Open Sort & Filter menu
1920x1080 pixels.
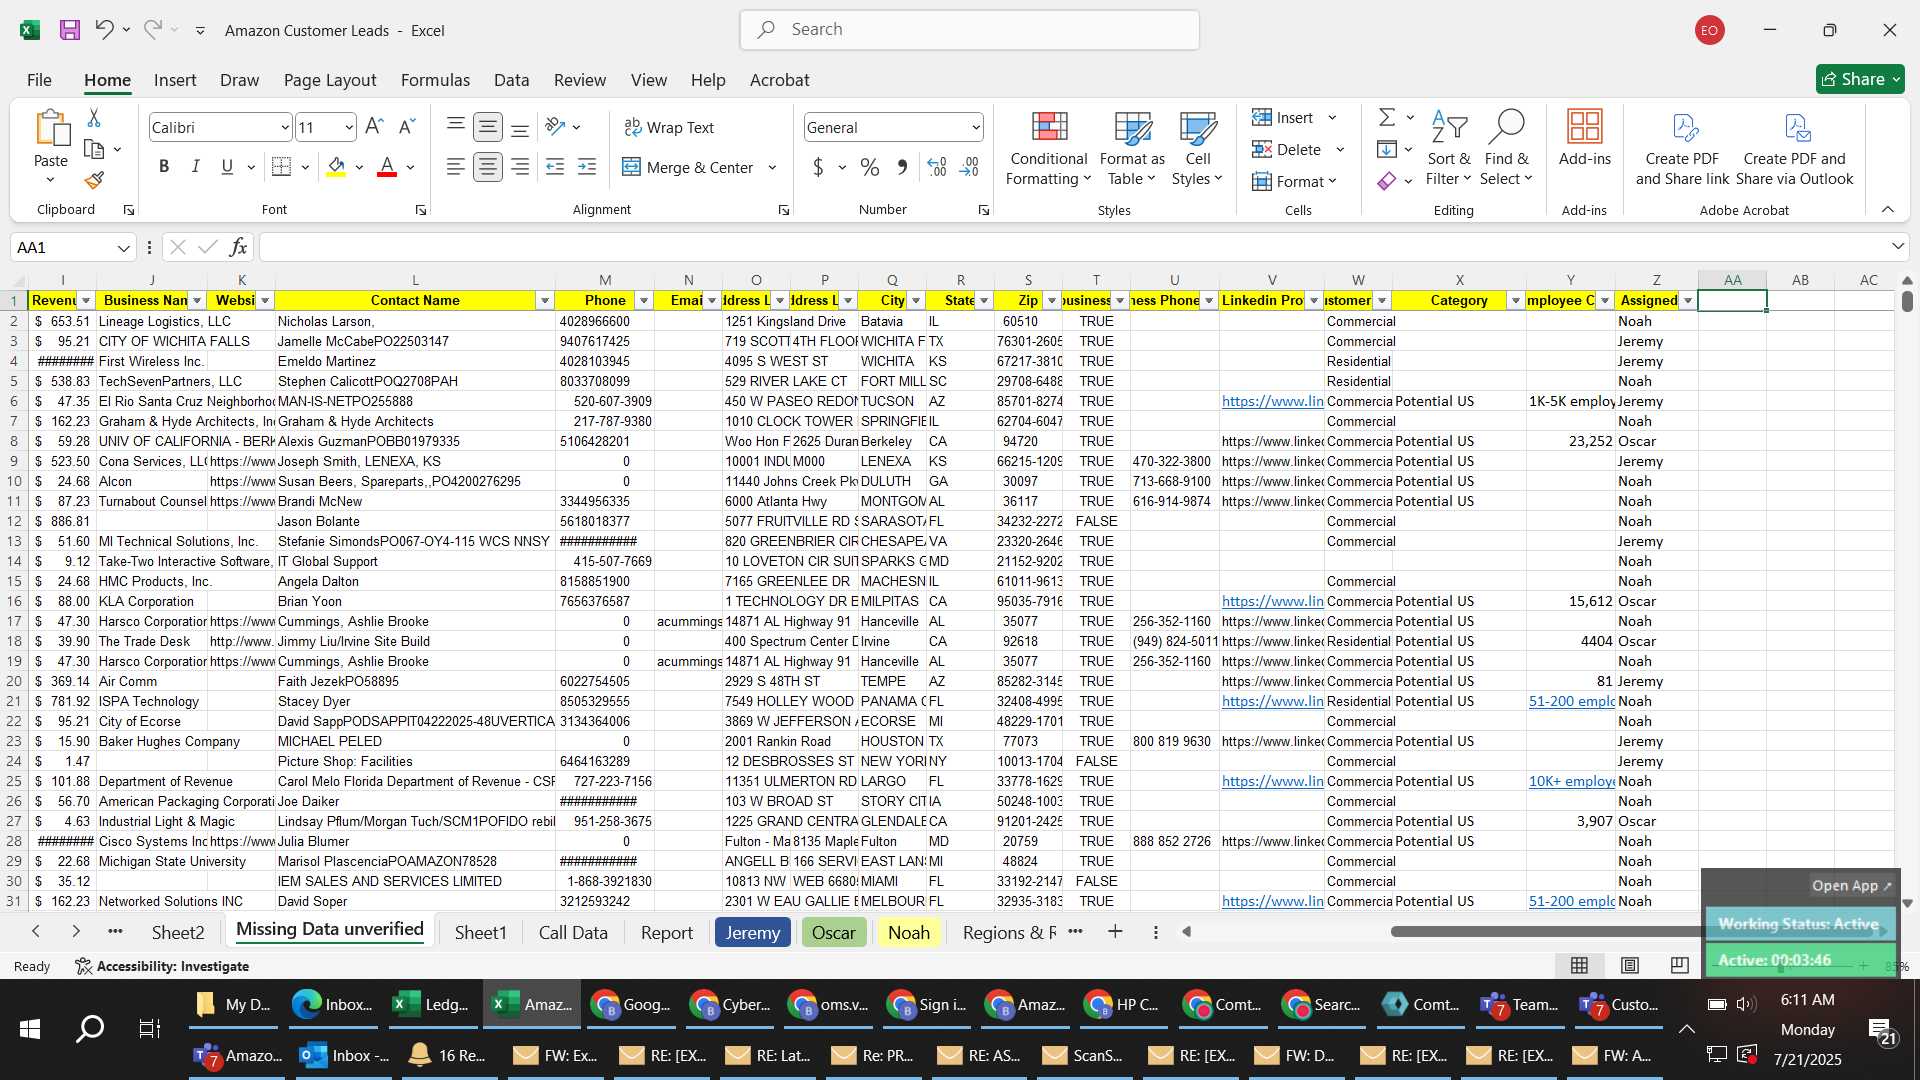pos(1449,148)
